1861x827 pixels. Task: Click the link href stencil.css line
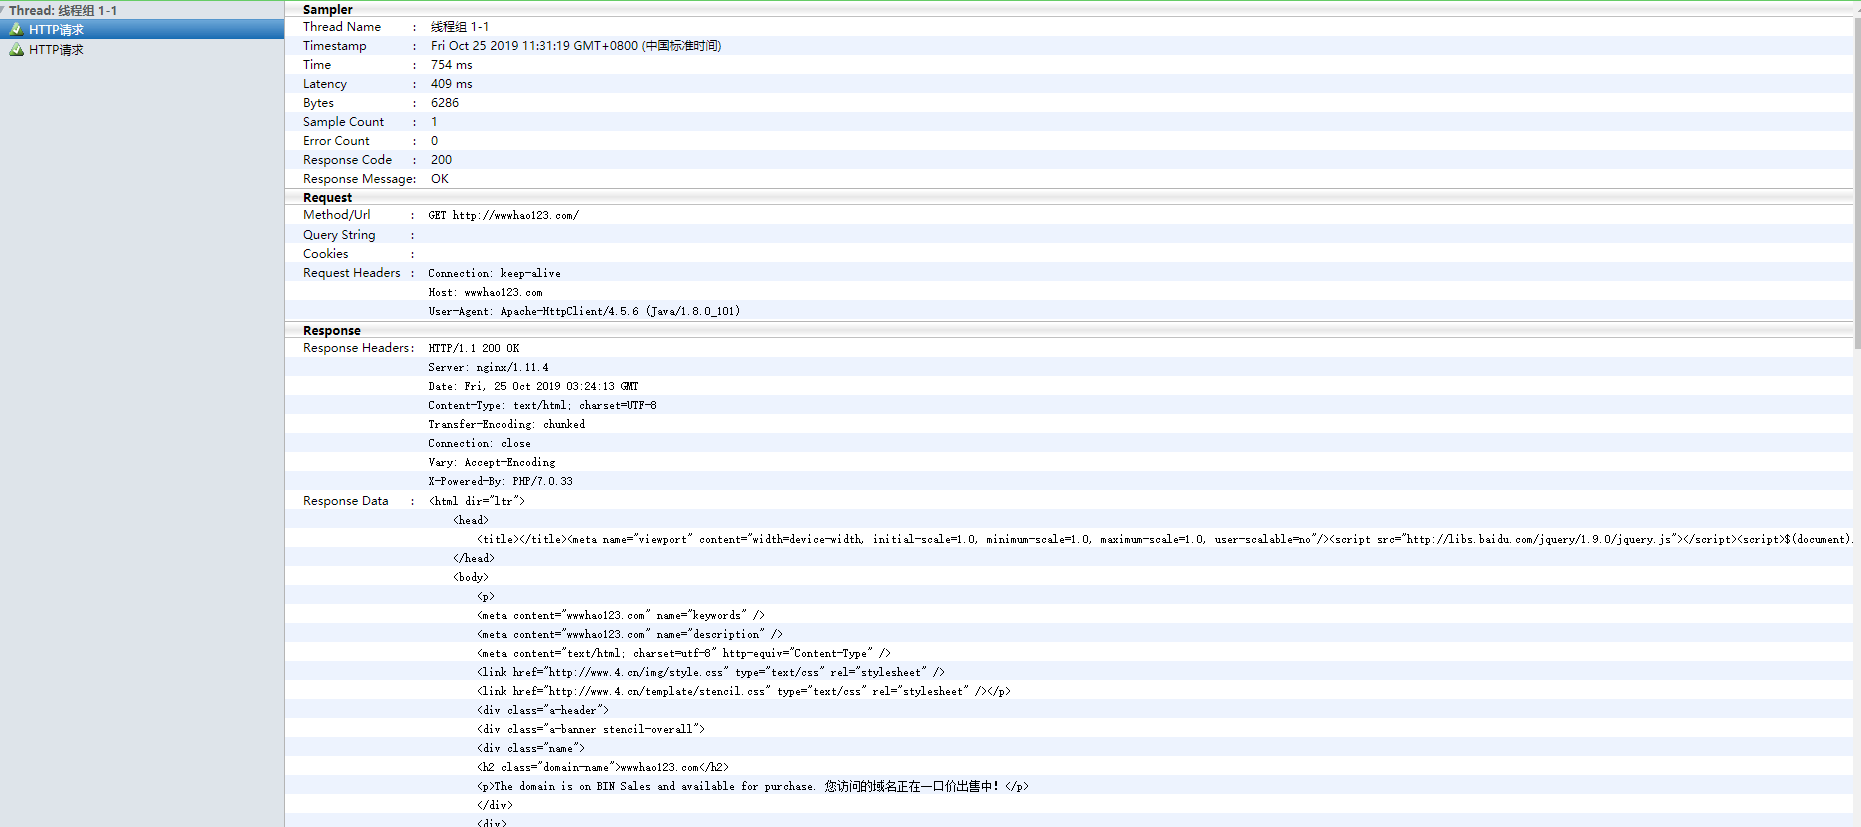coord(744,691)
